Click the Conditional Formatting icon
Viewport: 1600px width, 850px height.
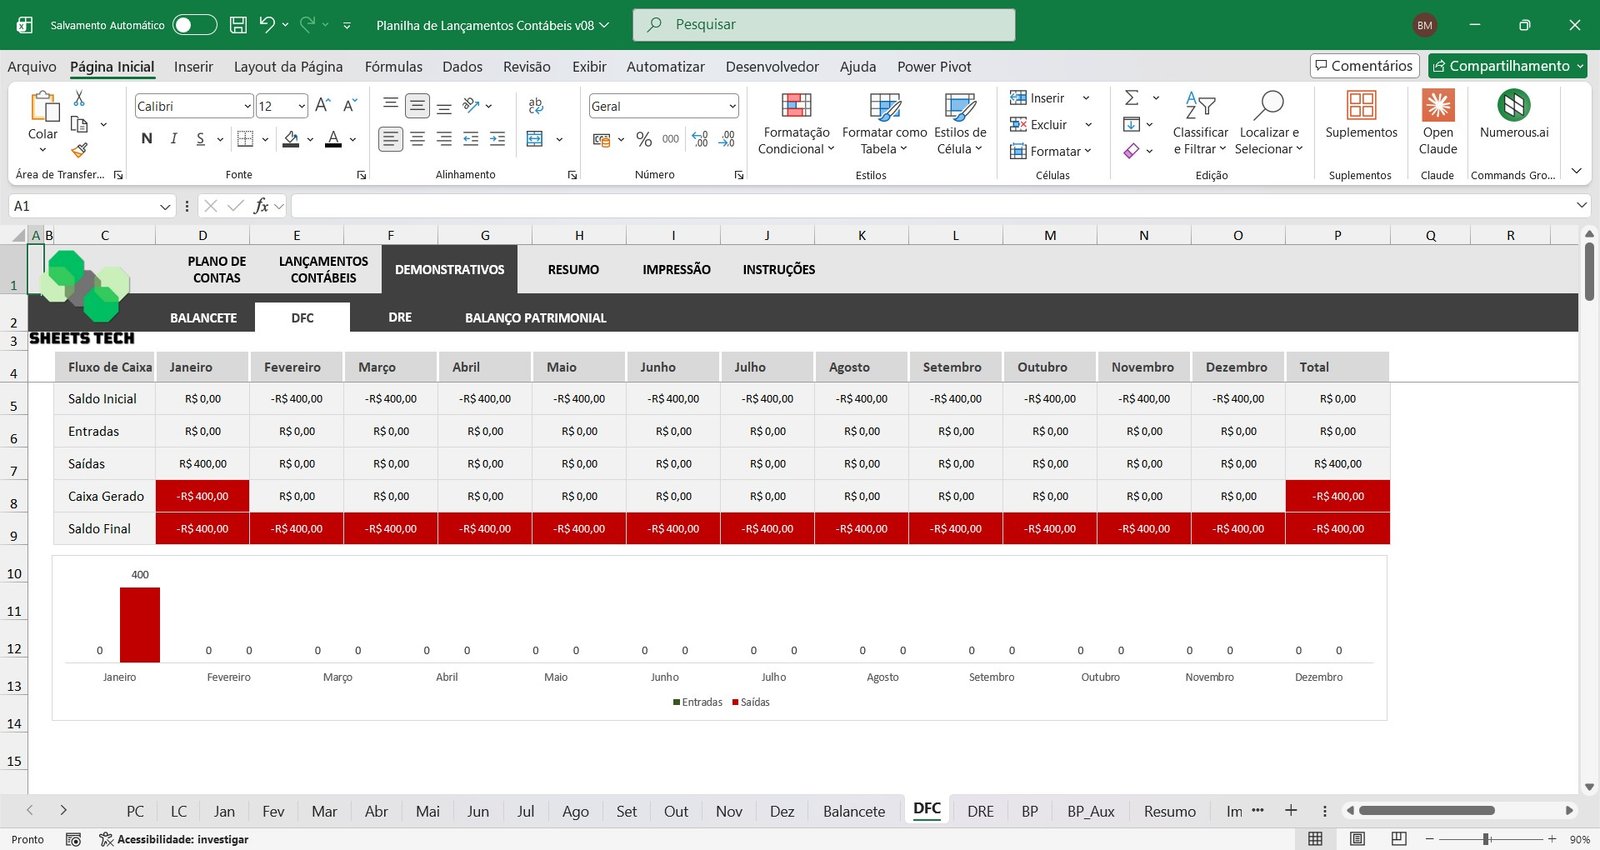click(x=796, y=107)
